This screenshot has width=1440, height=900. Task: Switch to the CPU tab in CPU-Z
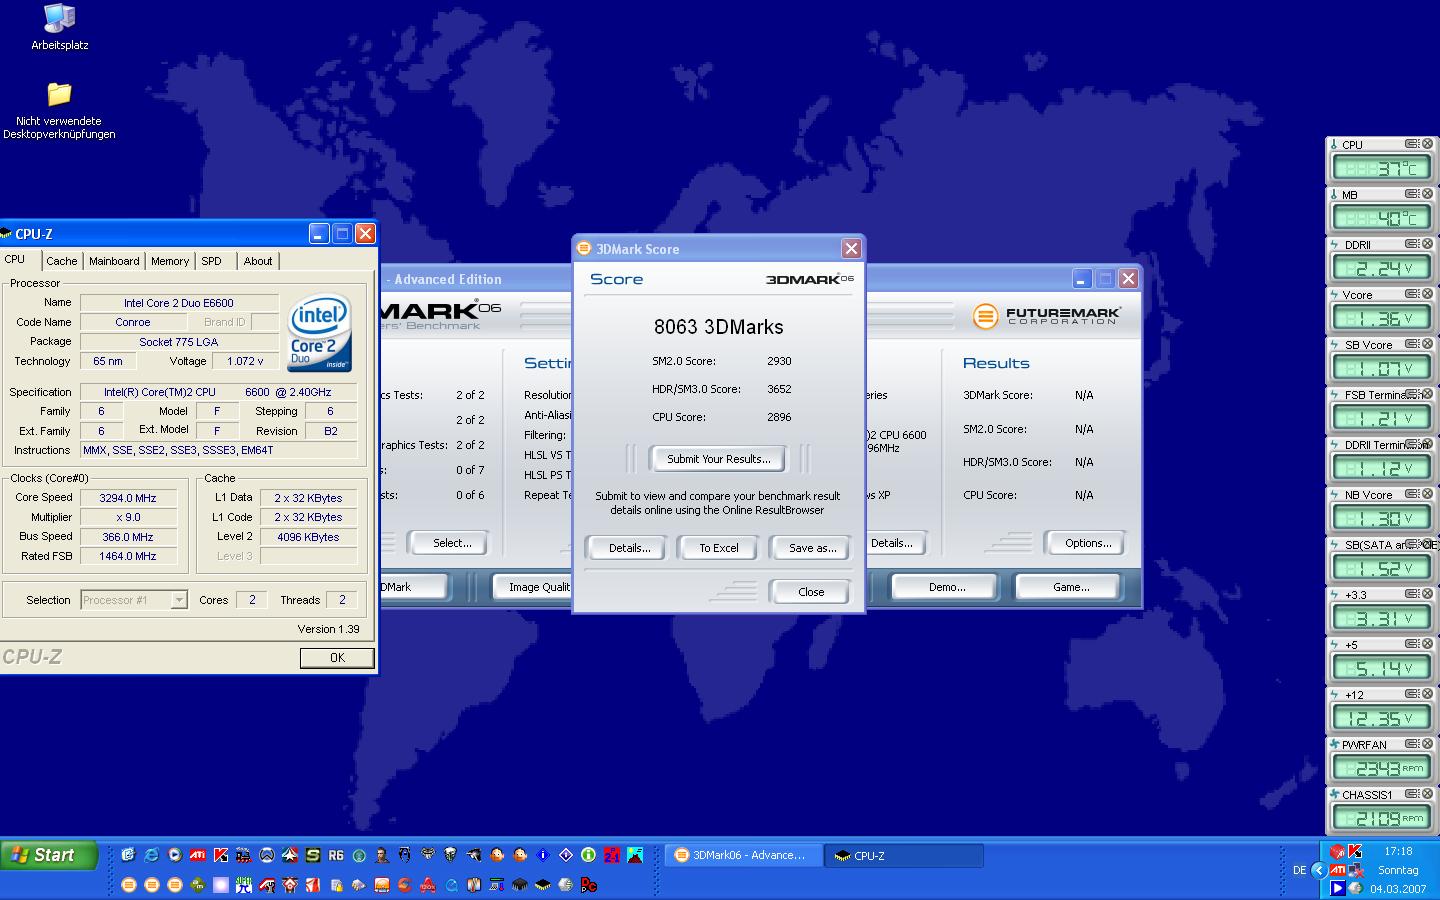click(15, 259)
